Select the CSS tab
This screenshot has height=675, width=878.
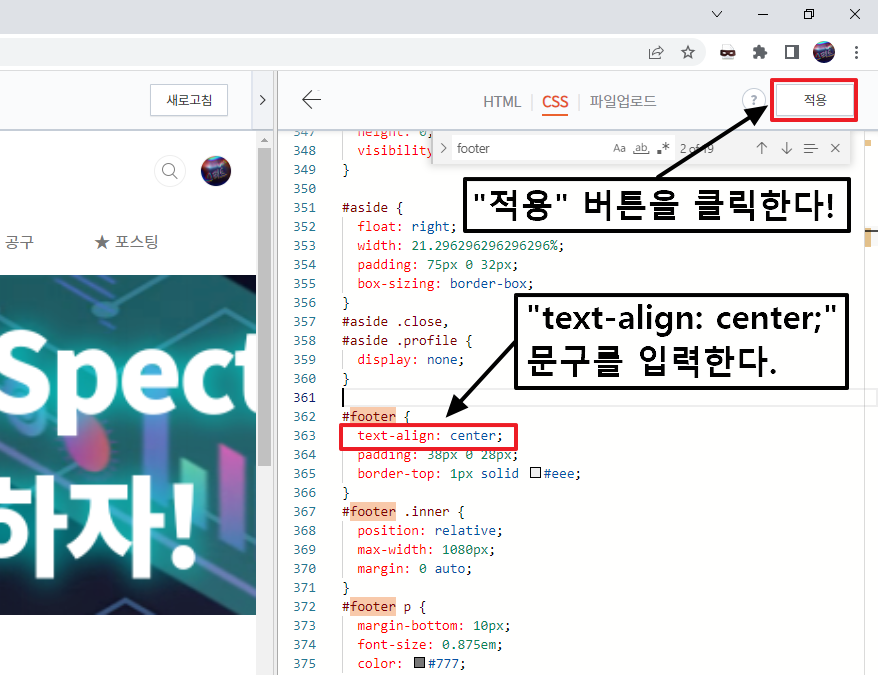[555, 102]
